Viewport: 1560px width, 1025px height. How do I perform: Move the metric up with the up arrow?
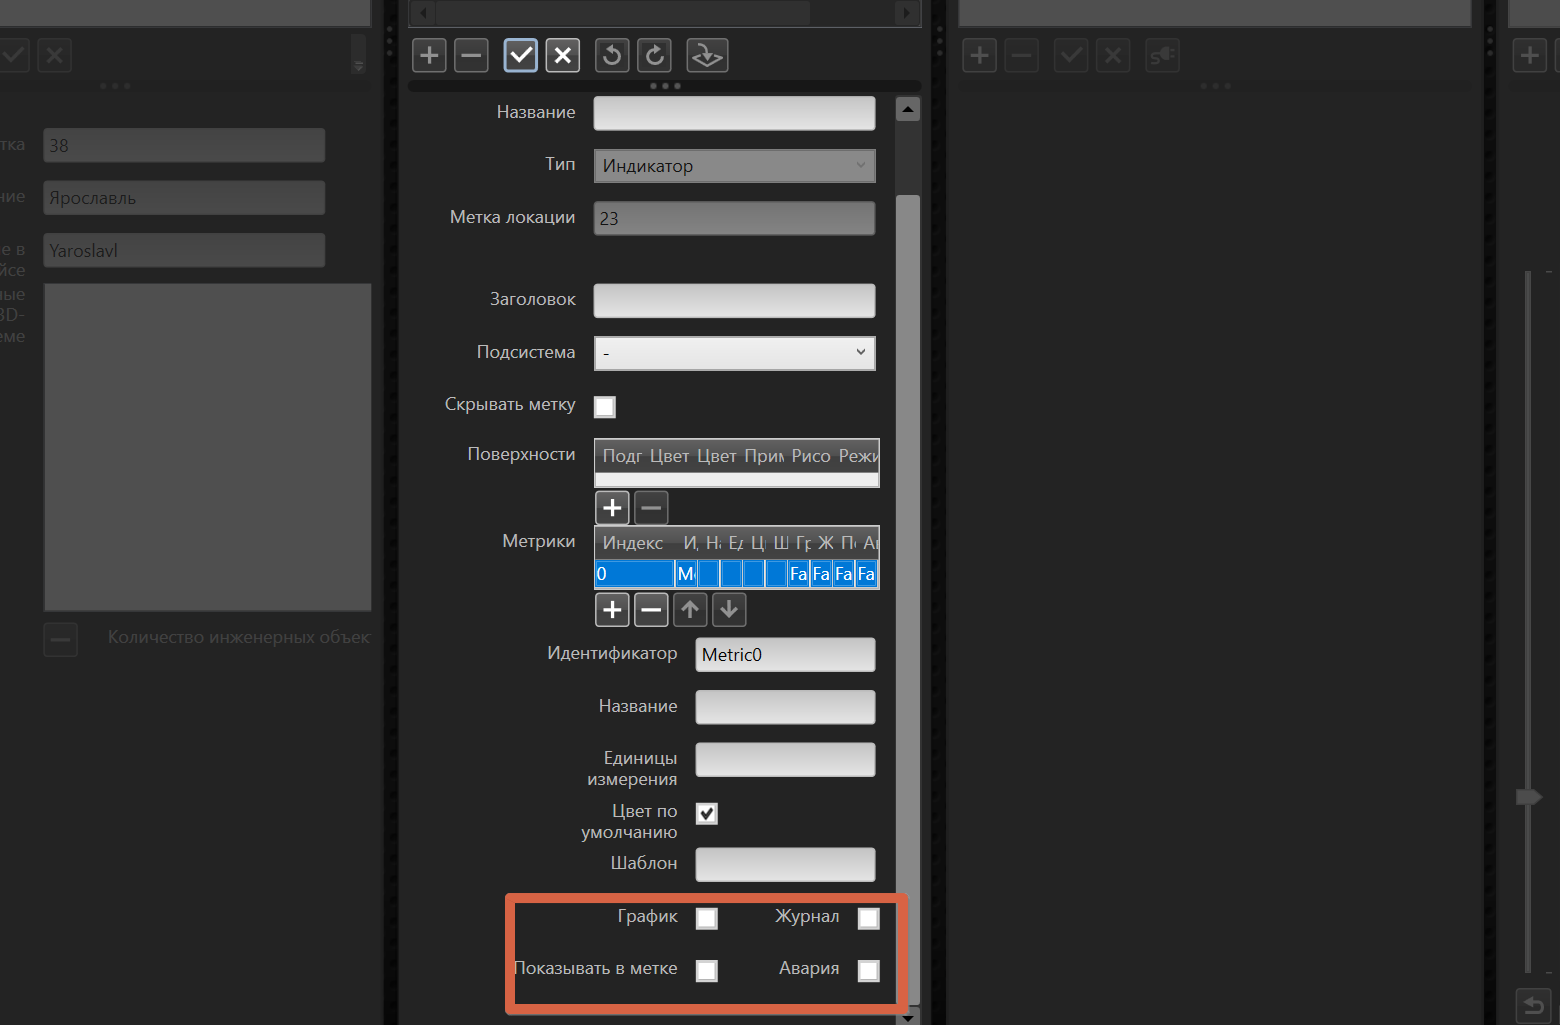click(x=690, y=609)
